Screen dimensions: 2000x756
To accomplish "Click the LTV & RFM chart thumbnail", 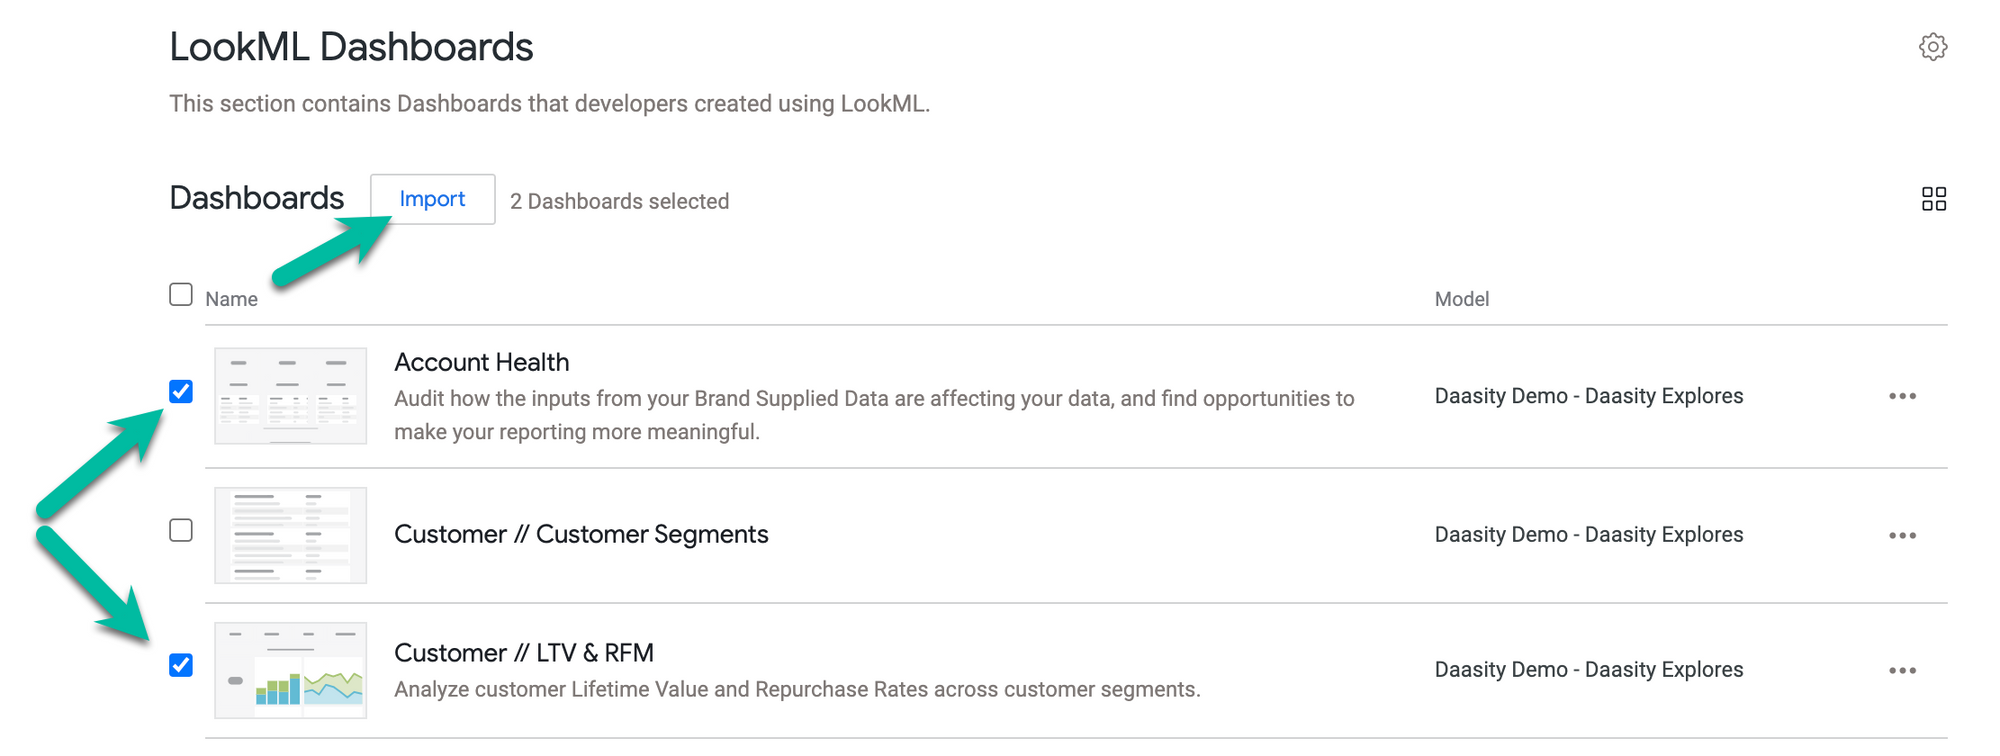I will 290,670.
